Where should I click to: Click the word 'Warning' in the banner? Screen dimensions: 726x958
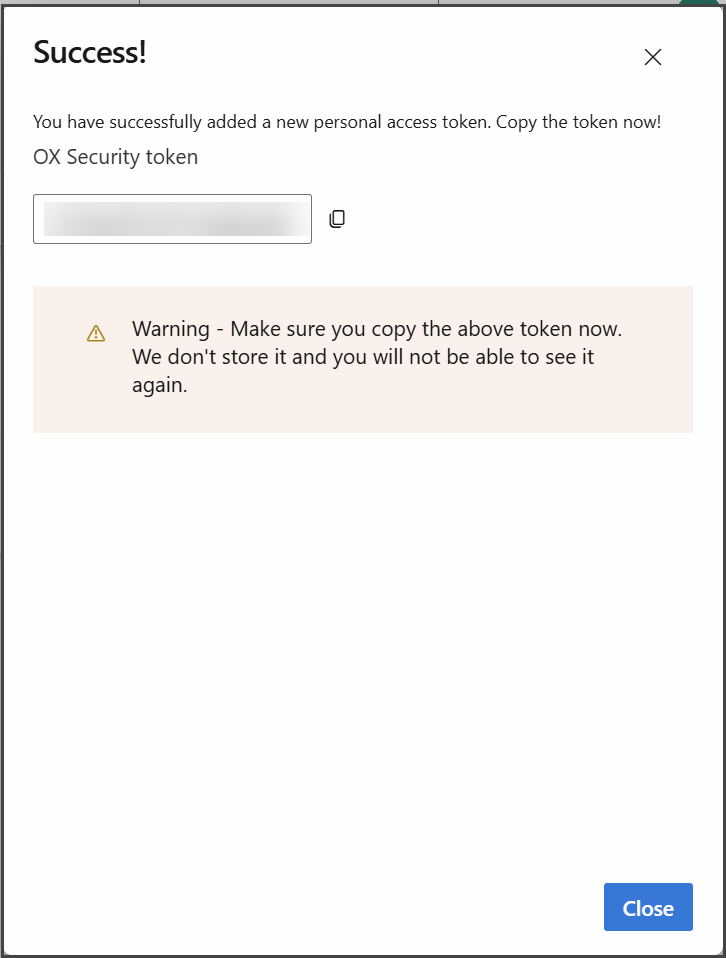(170, 329)
